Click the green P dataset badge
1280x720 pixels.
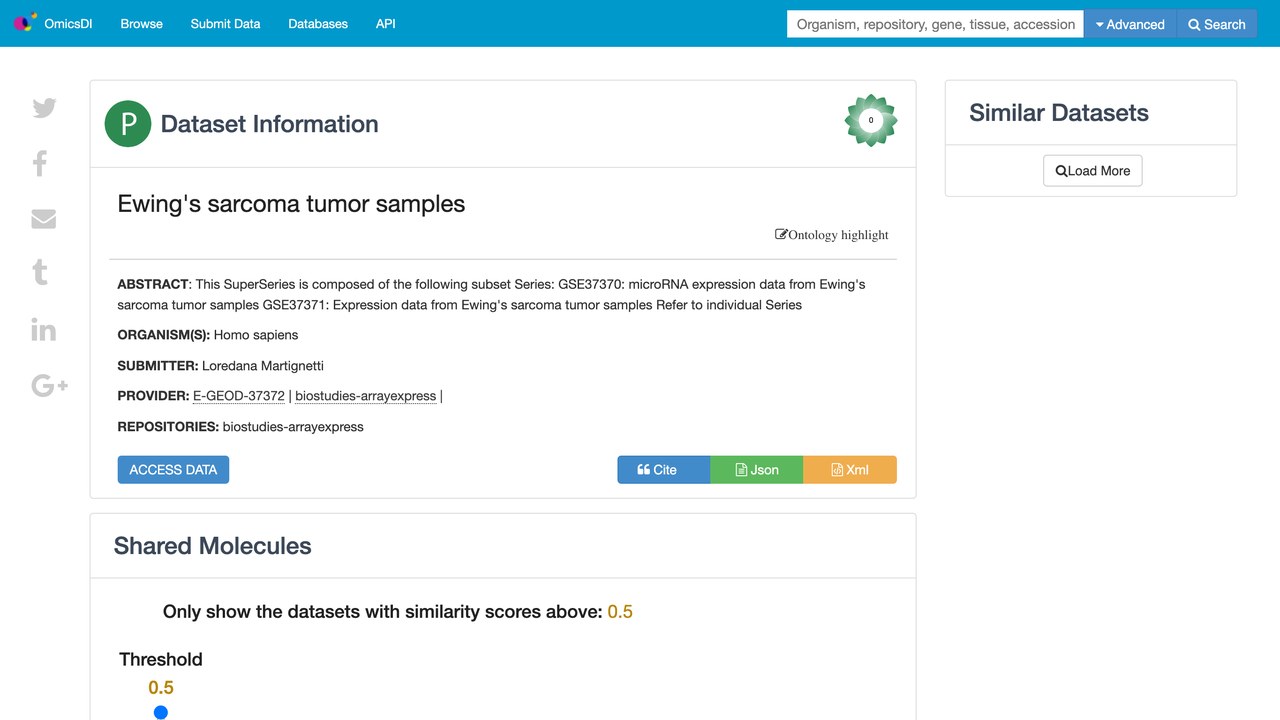point(128,124)
